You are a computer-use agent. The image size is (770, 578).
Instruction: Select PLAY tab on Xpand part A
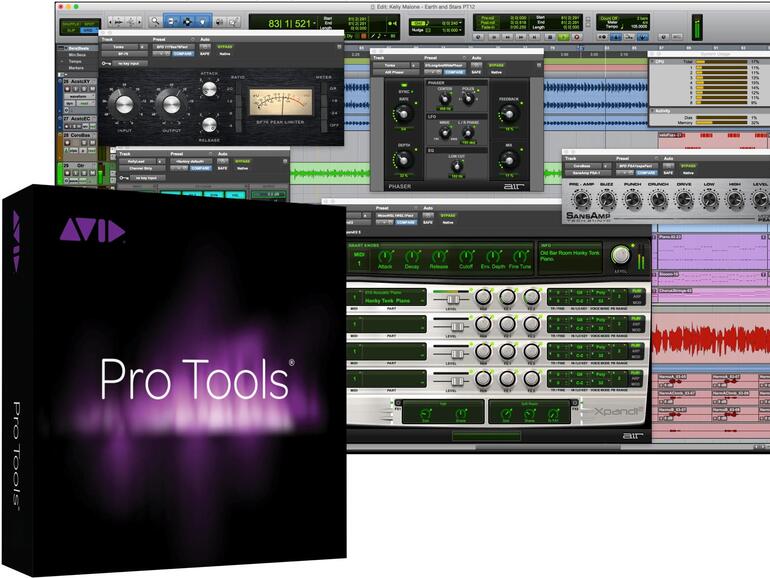pyautogui.click(x=637, y=291)
